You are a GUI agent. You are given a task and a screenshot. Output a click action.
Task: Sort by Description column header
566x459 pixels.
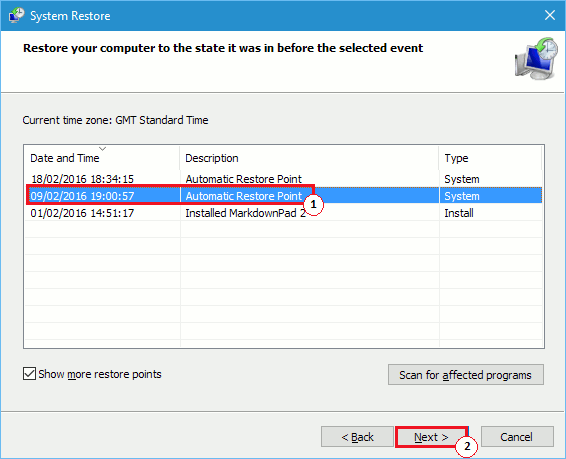click(x=309, y=158)
